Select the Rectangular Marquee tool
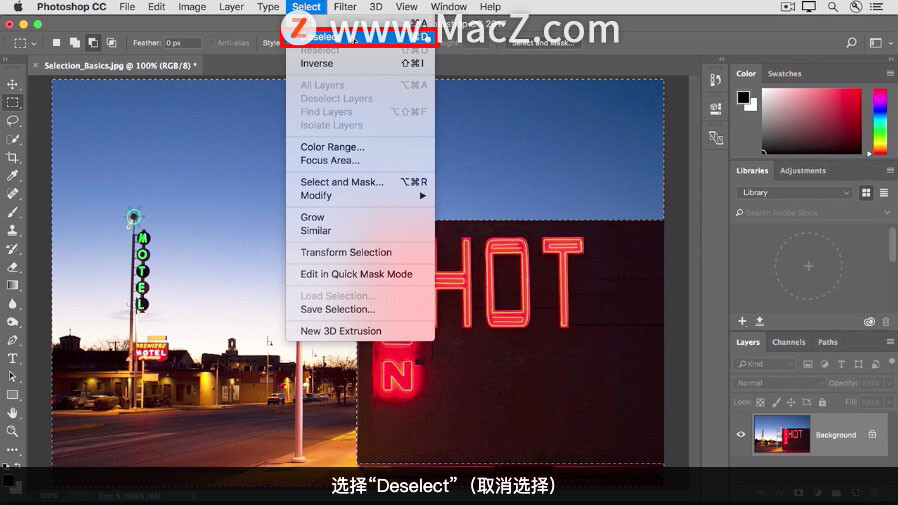The image size is (898, 505). pyautogui.click(x=12, y=102)
